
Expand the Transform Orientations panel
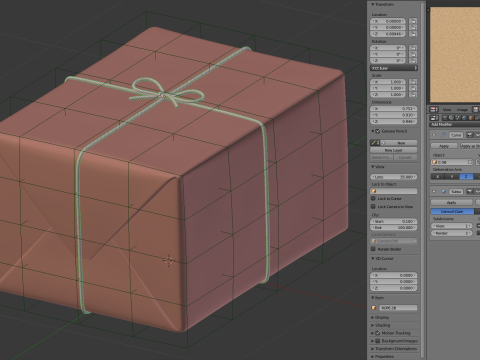click(x=373, y=349)
